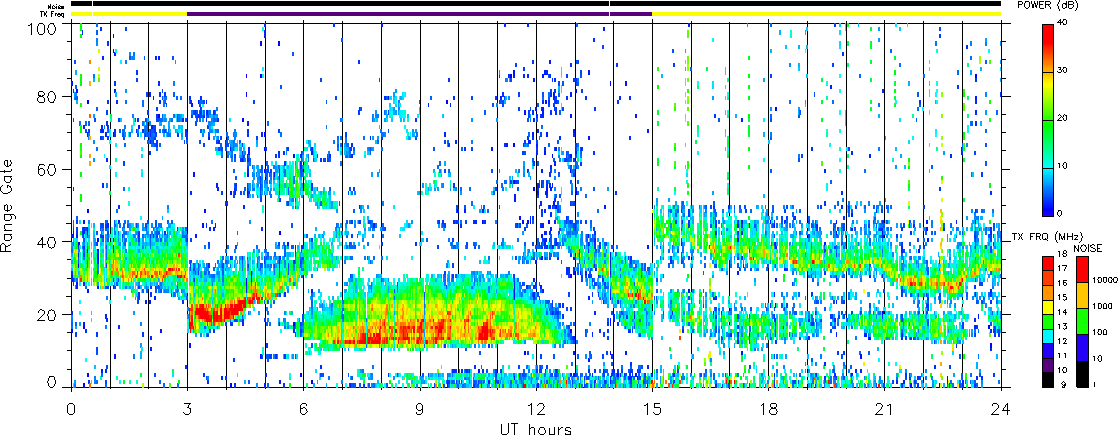Select the 'UT hours' axis title
The image size is (1118, 435).
[x=536, y=428]
